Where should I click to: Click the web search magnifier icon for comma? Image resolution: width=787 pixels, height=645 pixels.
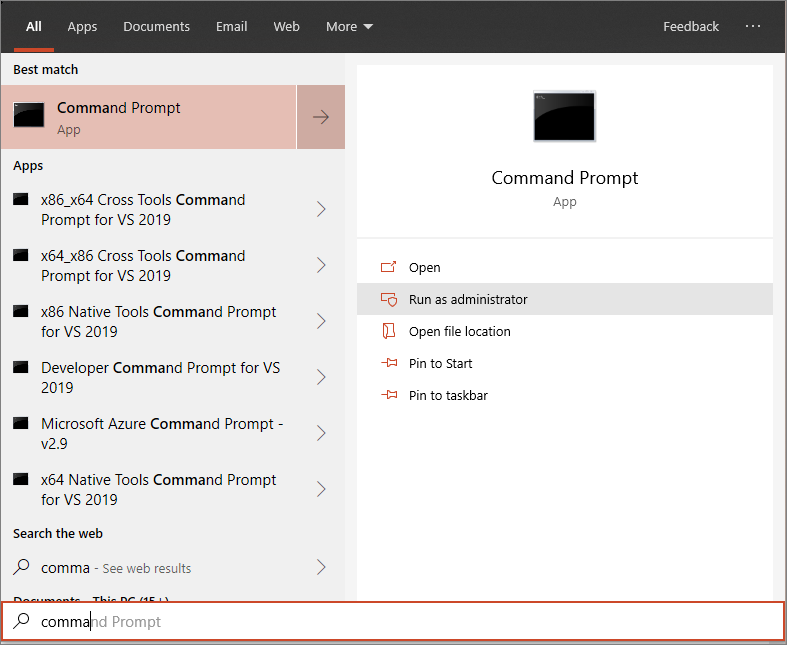click(21, 567)
